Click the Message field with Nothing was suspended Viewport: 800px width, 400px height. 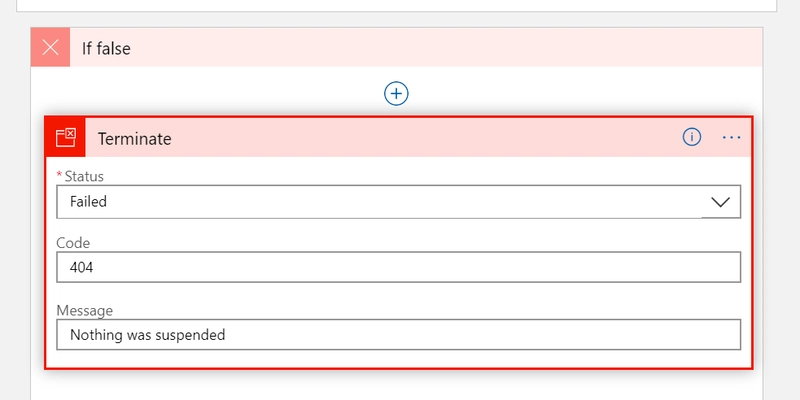tap(398, 334)
